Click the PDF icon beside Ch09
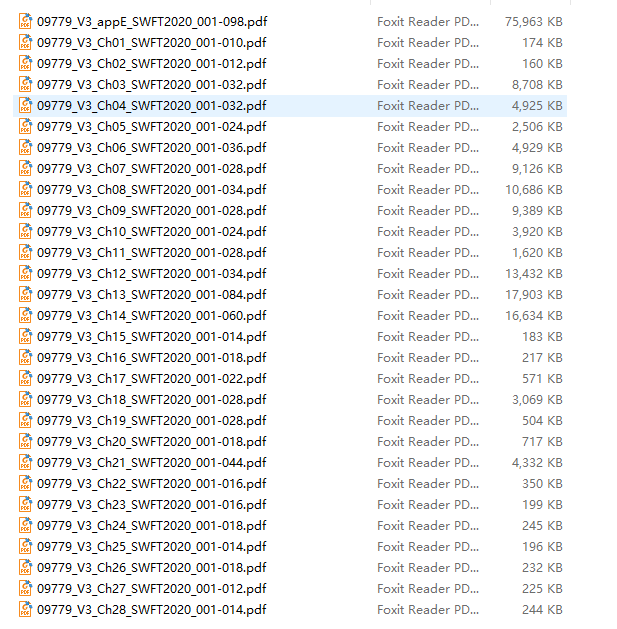 26,211
